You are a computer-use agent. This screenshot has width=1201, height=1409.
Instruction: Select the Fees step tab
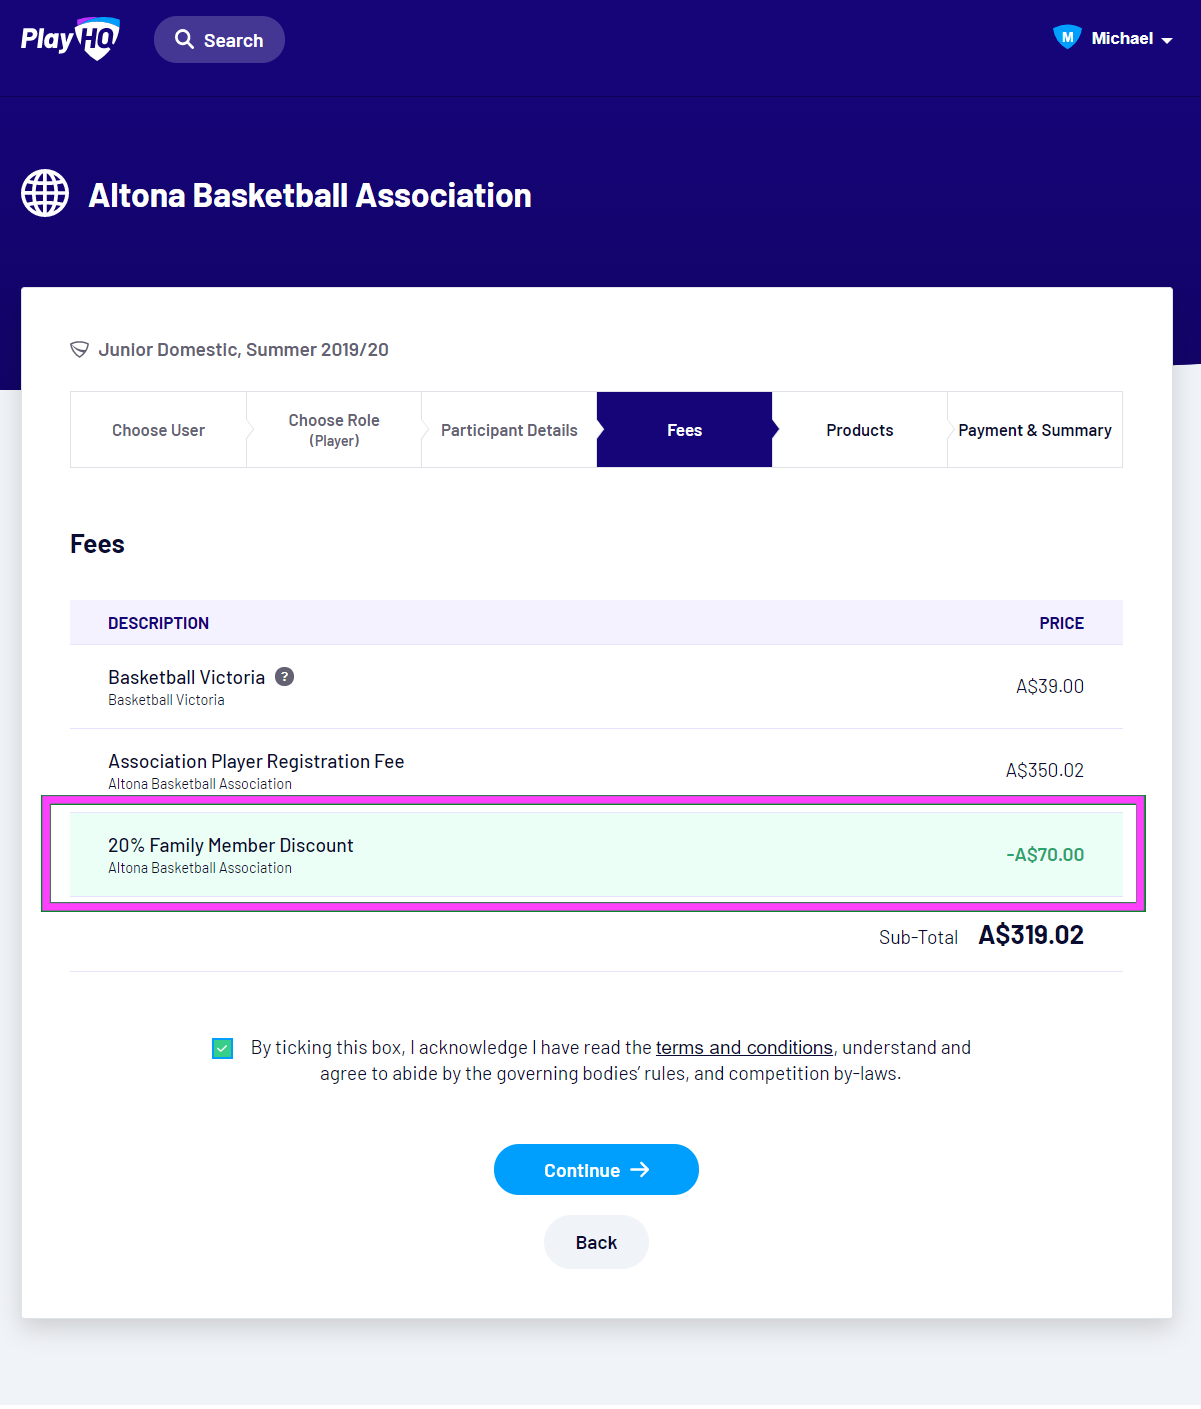[x=684, y=430]
